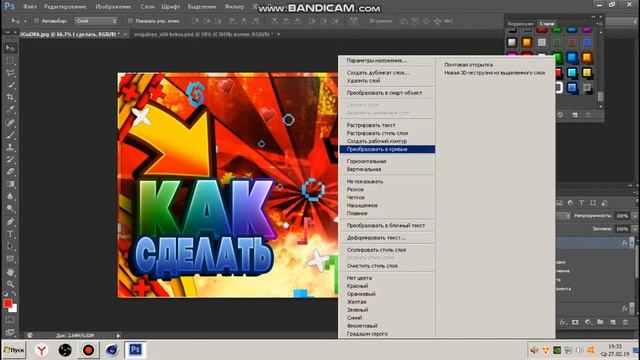This screenshot has height=360, width=640.
Task: Filter the layers by type (T) icon
Action: pos(581,202)
